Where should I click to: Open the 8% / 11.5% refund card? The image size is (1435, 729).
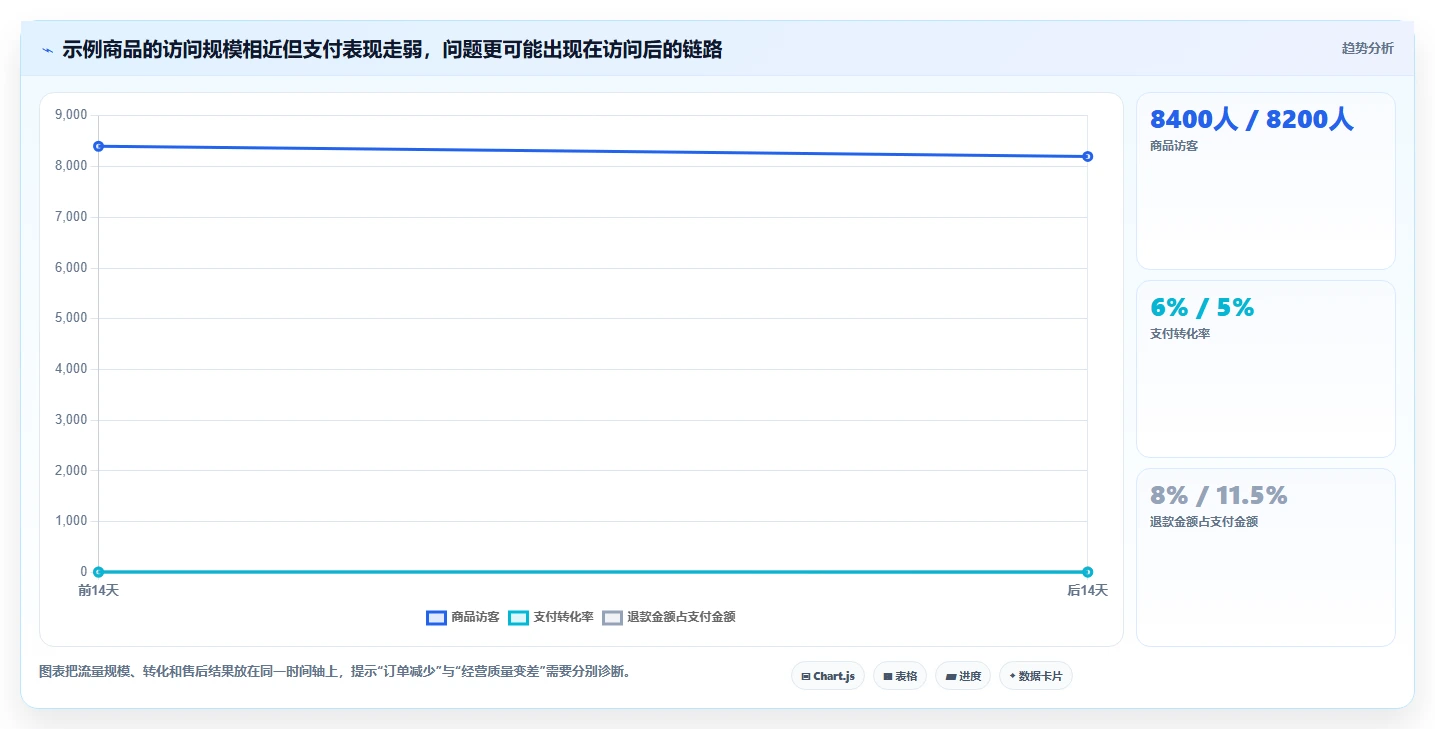click(x=1266, y=557)
